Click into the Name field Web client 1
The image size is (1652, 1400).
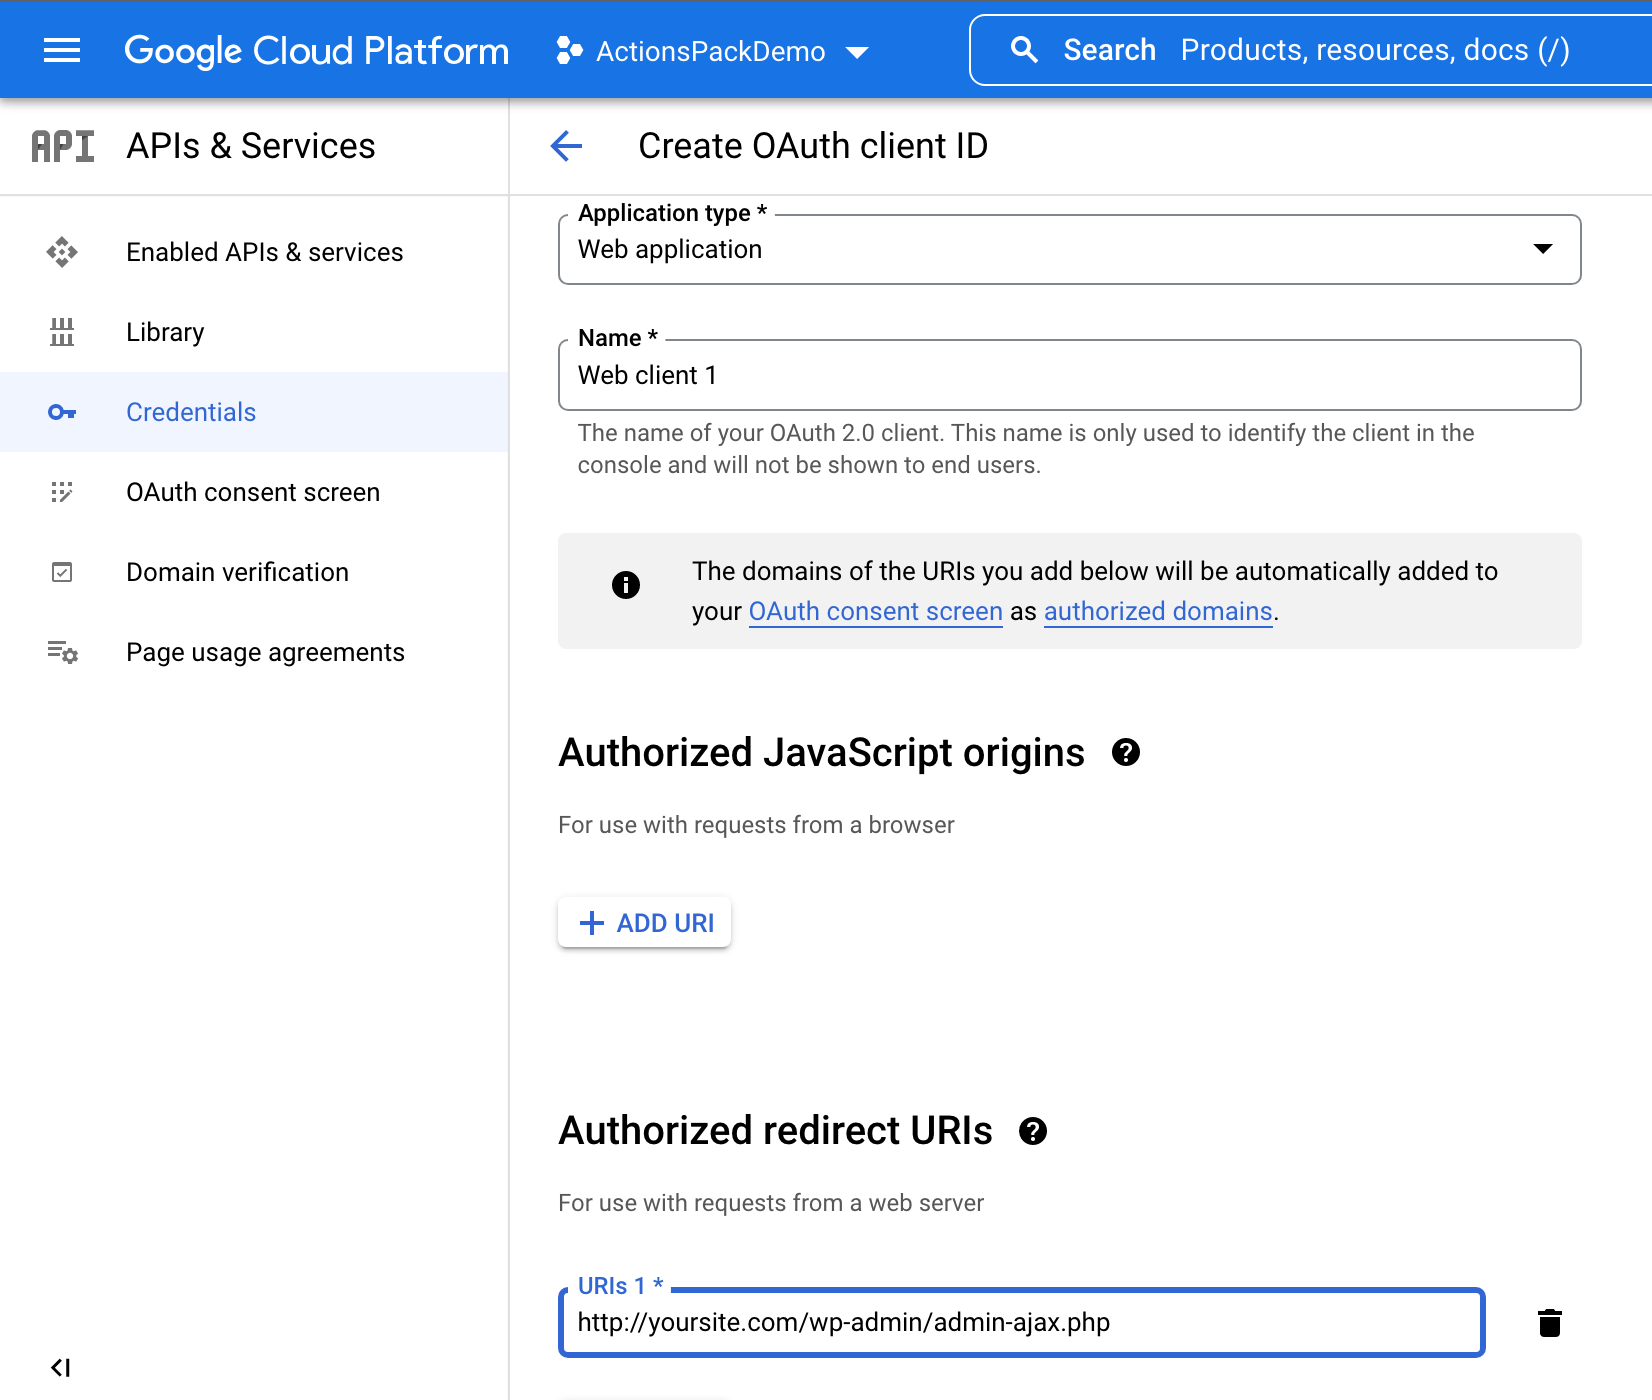[1069, 375]
